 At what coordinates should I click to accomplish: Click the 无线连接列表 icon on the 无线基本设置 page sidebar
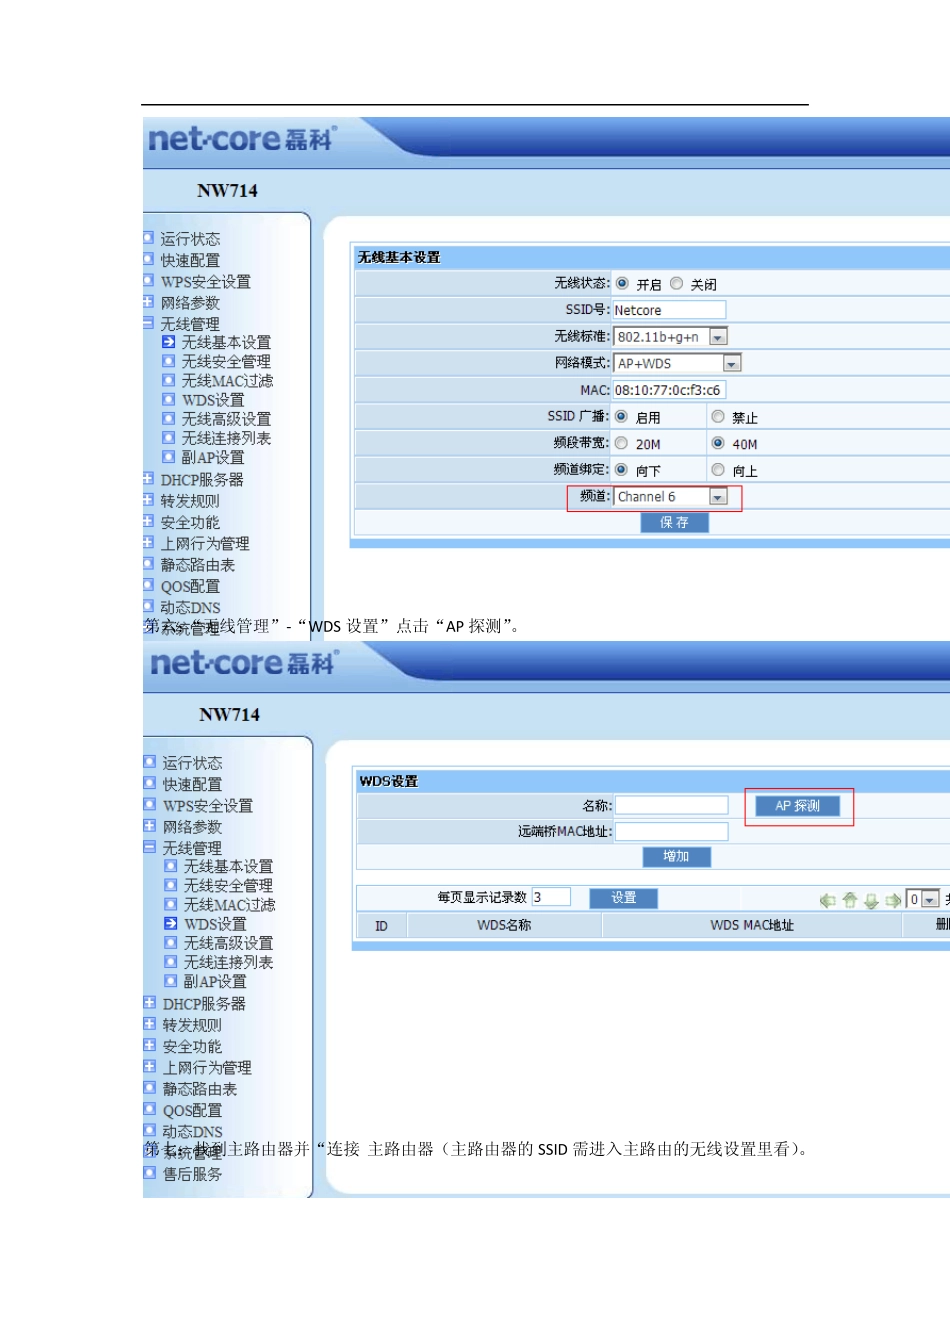tap(168, 437)
